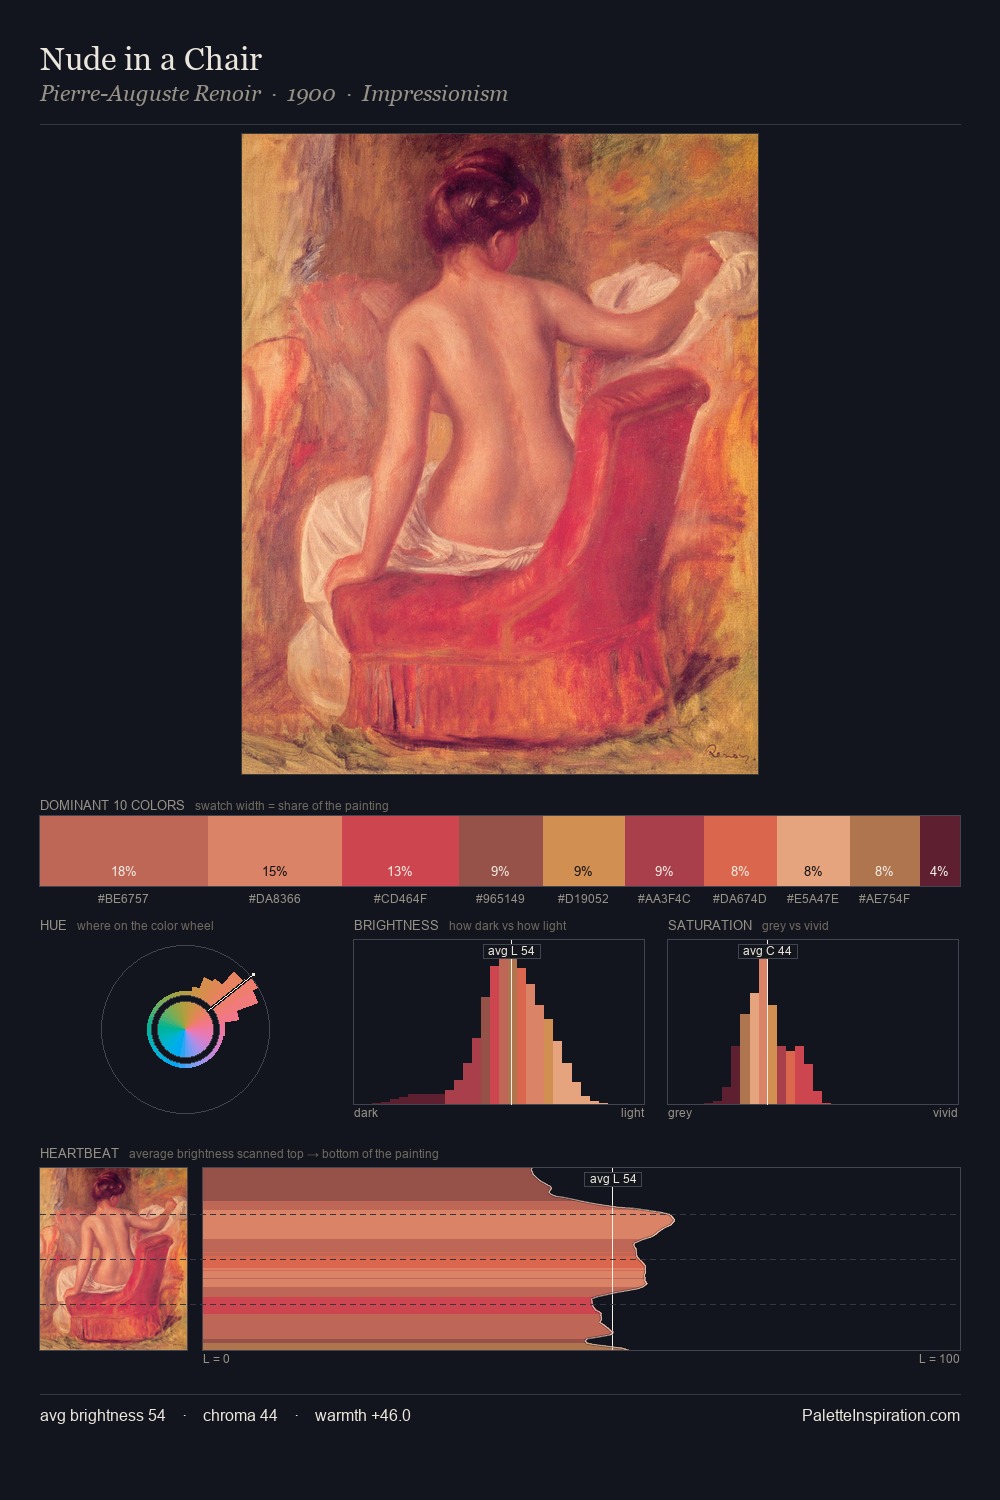Click the hue color wheel
This screenshot has width=1000, height=1500.
(x=185, y=1029)
